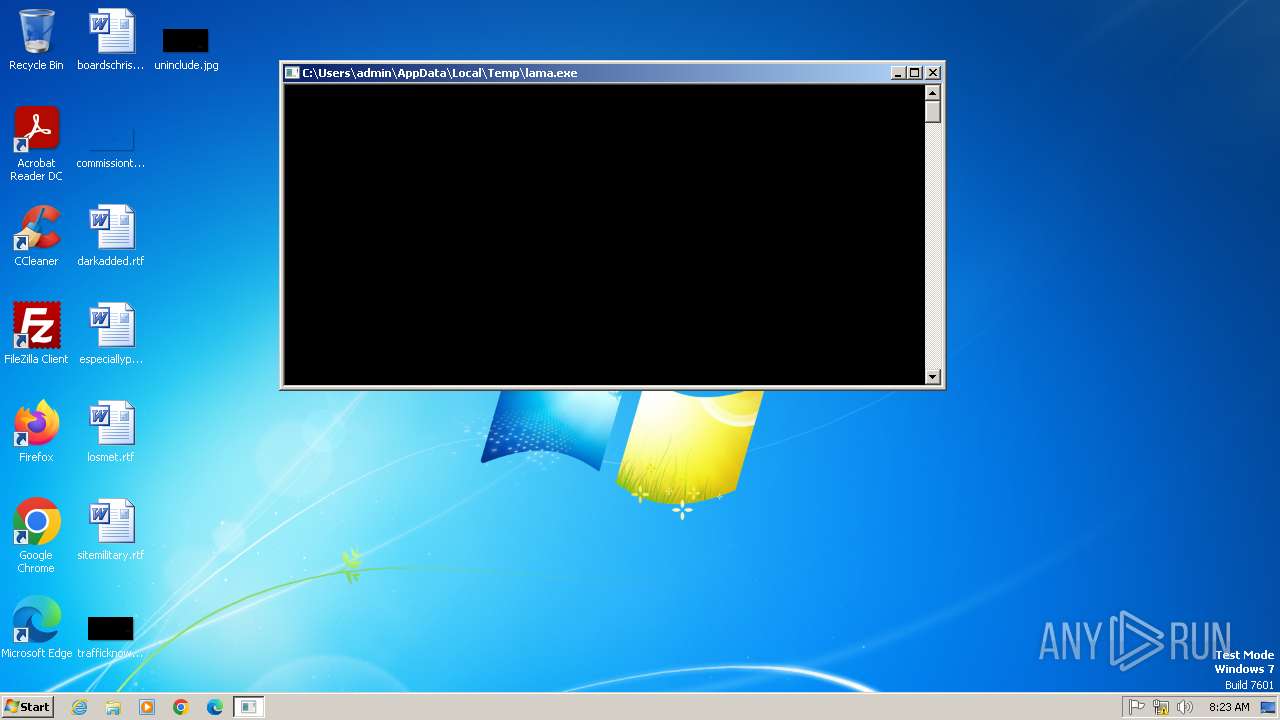
Task: Click console scrollbar up arrow
Action: coord(933,92)
